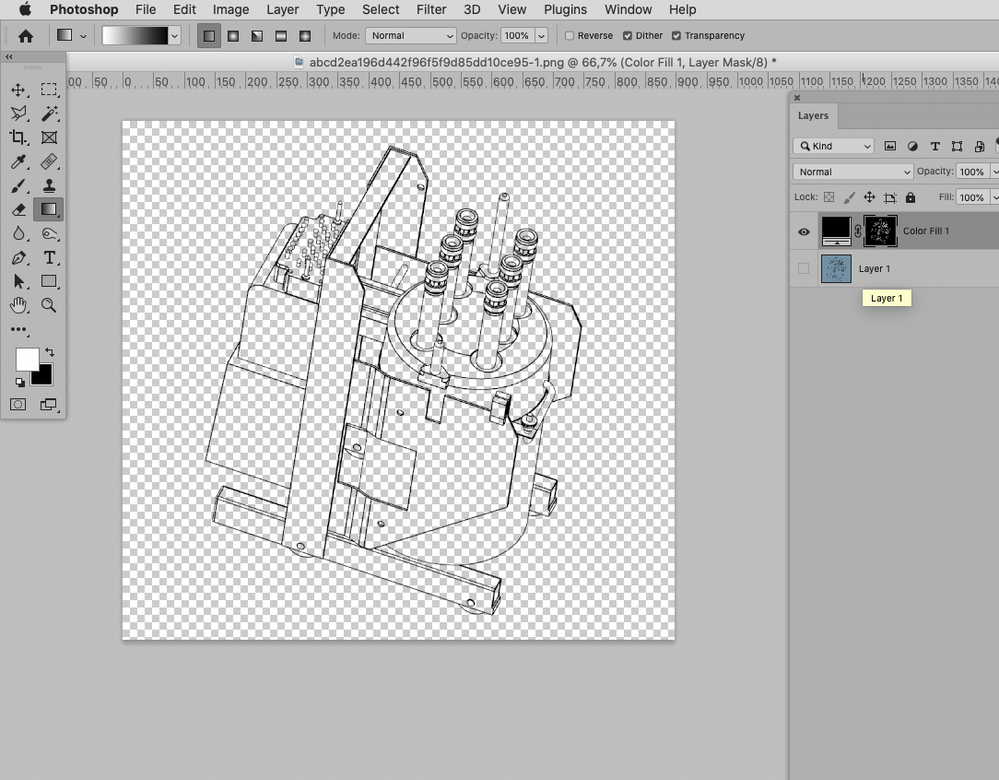The image size is (999, 780).
Task: Click the foreground color swatch
Action: (x=27, y=360)
